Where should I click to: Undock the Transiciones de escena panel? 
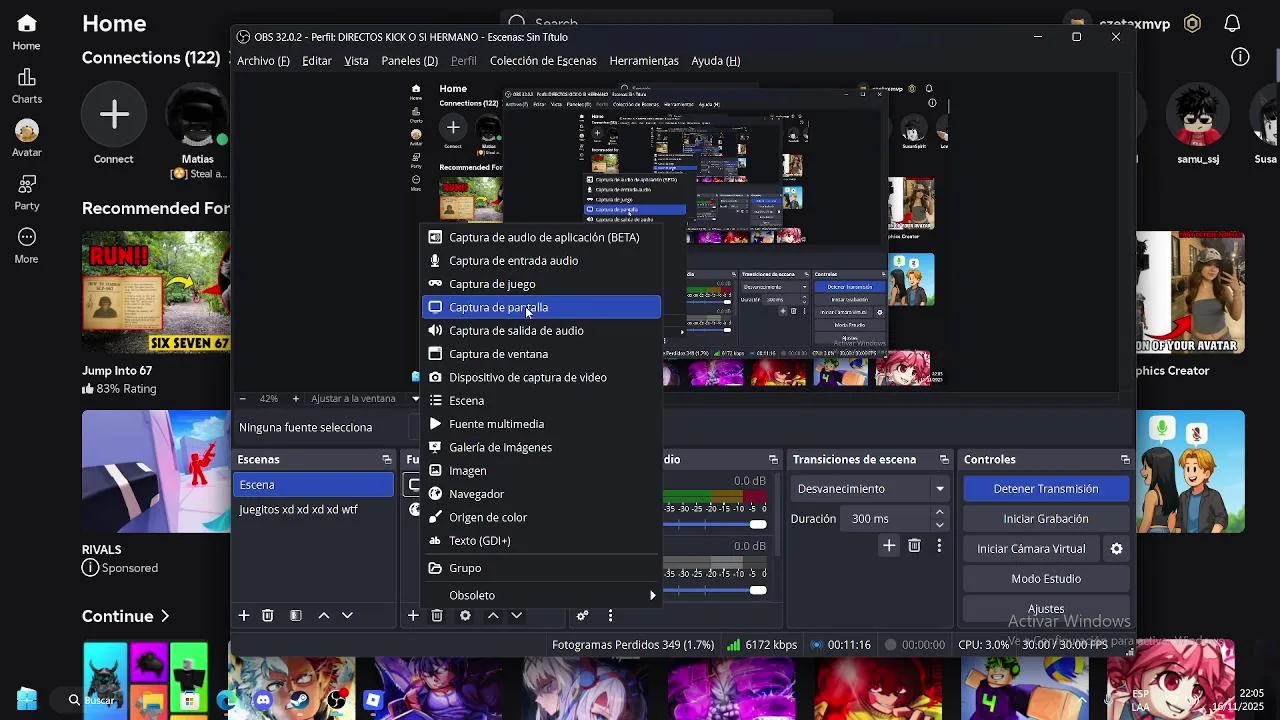point(944,460)
